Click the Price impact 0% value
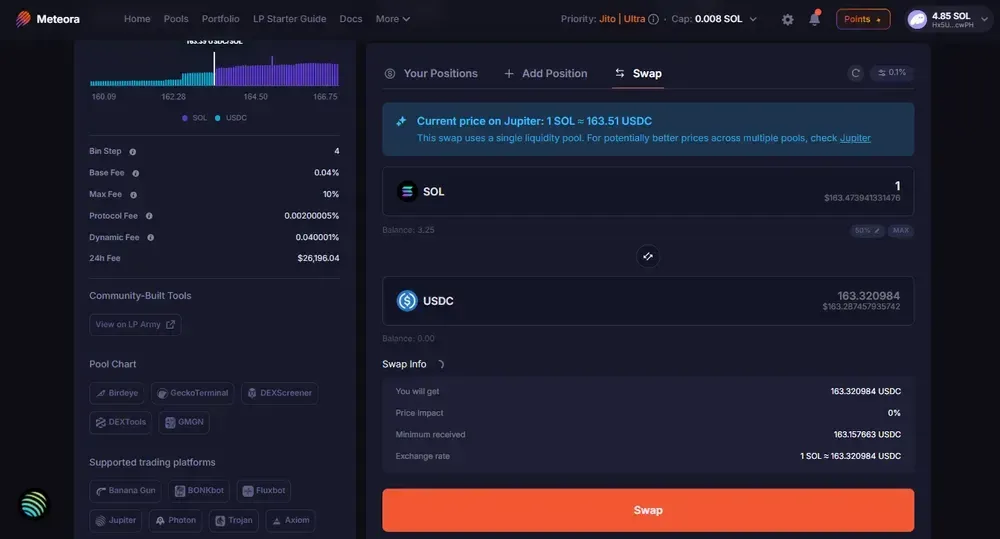 (x=894, y=413)
